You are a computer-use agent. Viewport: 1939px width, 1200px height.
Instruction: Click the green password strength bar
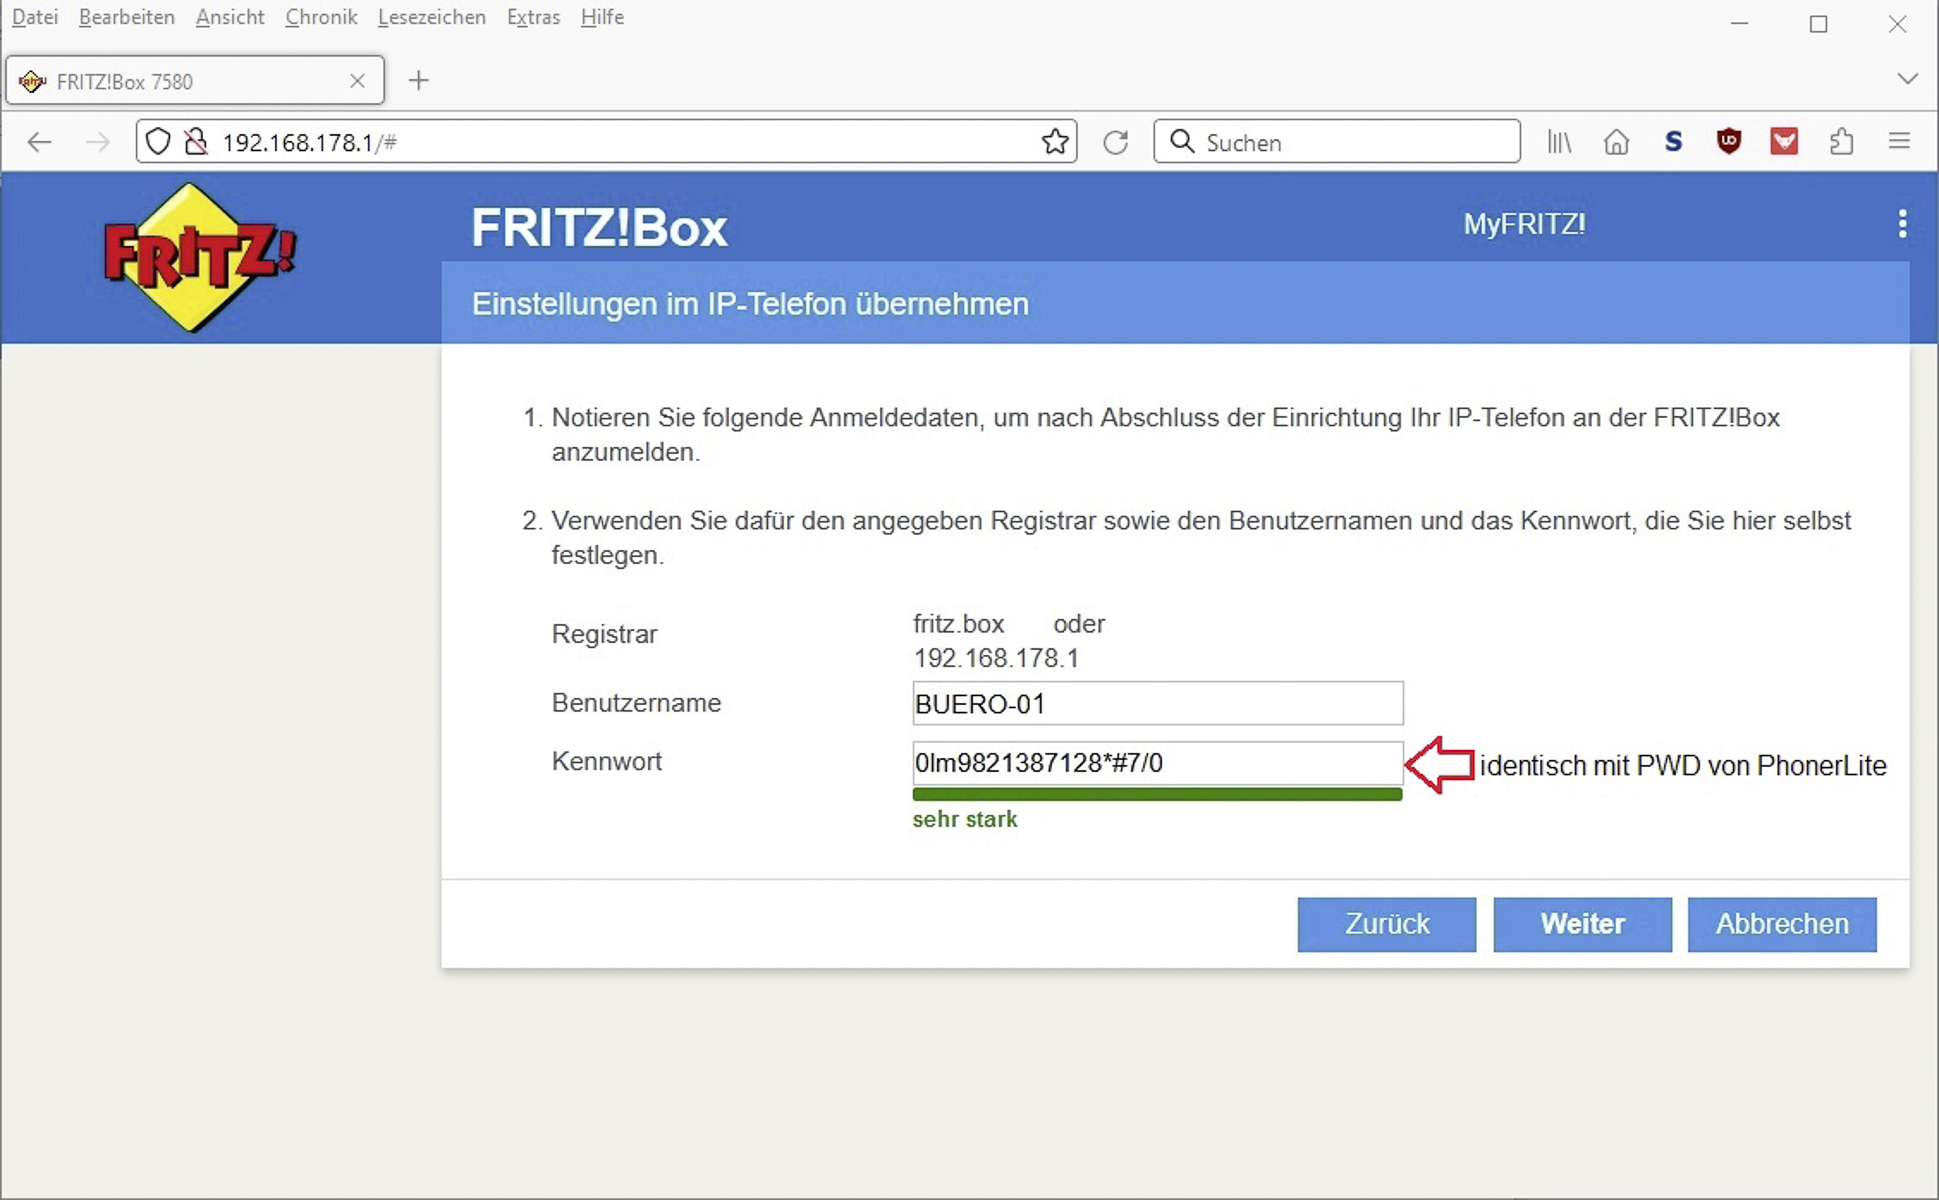pos(1157,794)
